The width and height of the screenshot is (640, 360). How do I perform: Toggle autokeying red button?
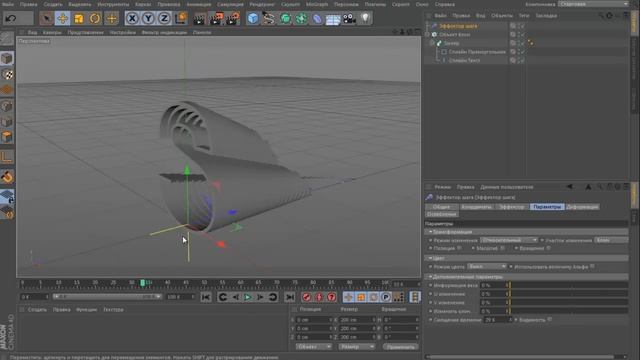click(319, 297)
